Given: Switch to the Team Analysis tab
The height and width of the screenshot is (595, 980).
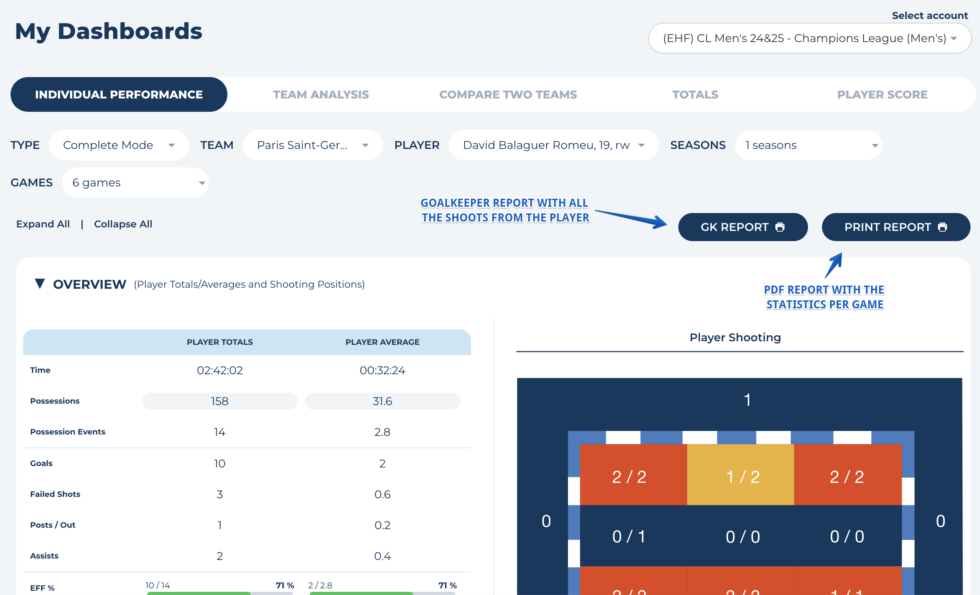Looking at the screenshot, I should 320,95.
